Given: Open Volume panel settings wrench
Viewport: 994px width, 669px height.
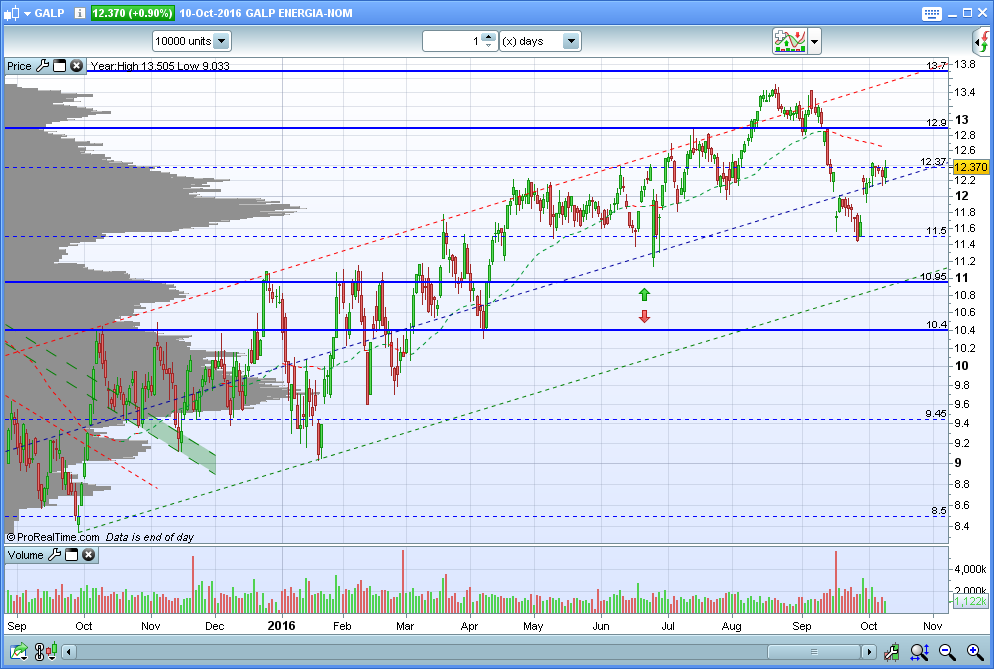Looking at the screenshot, I should [55, 555].
